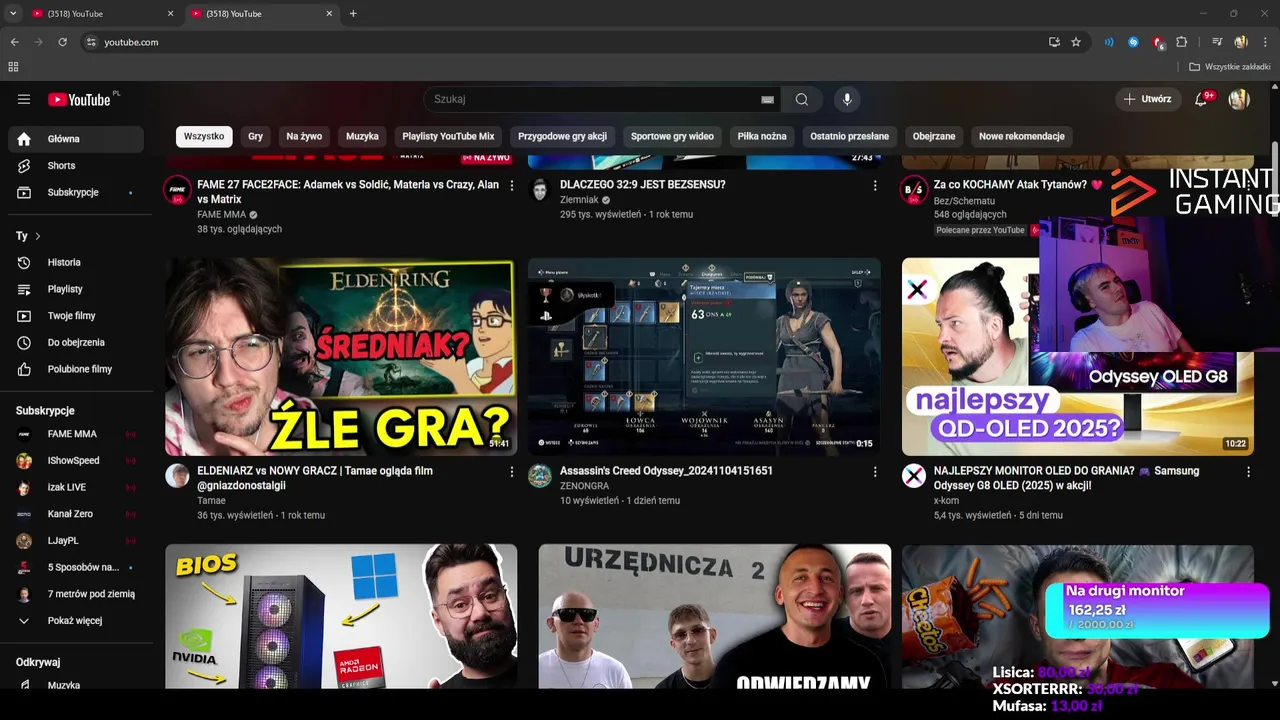Open more options for ELDENIARZ vs NOWY GRACZ video
Image resolution: width=1280 pixels, height=720 pixels.
512,471
